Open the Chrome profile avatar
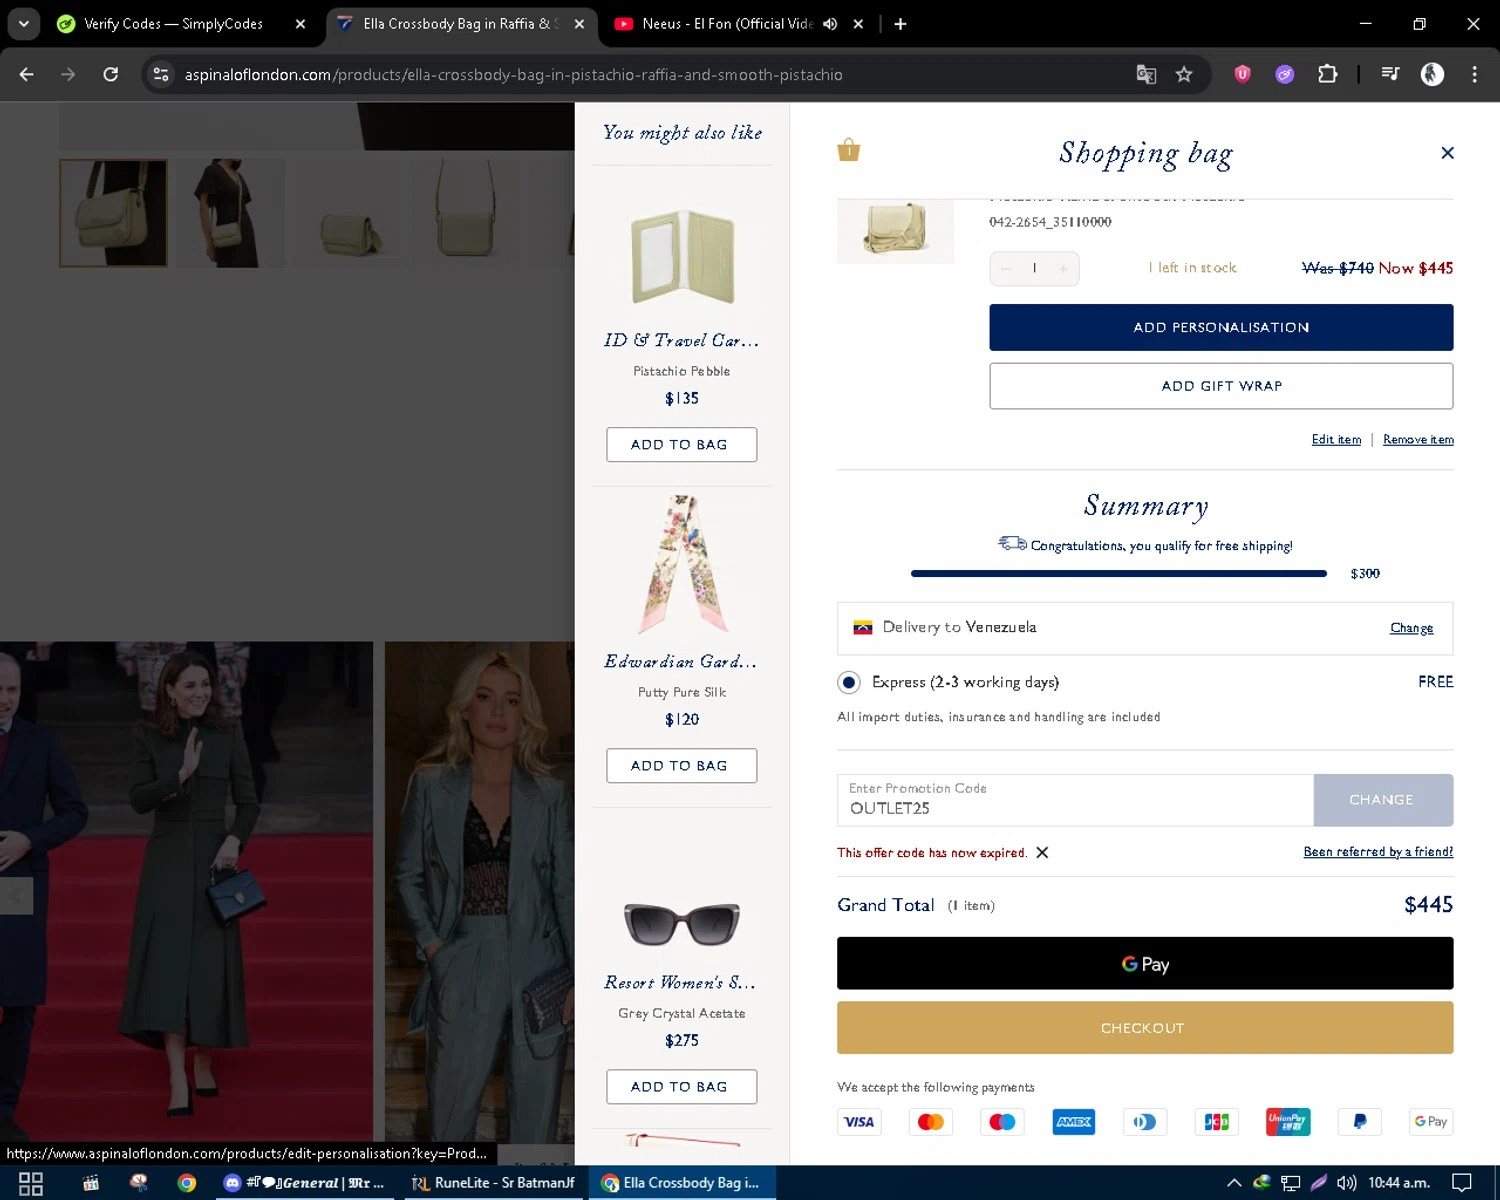The height and width of the screenshot is (1200, 1500). pos(1432,74)
